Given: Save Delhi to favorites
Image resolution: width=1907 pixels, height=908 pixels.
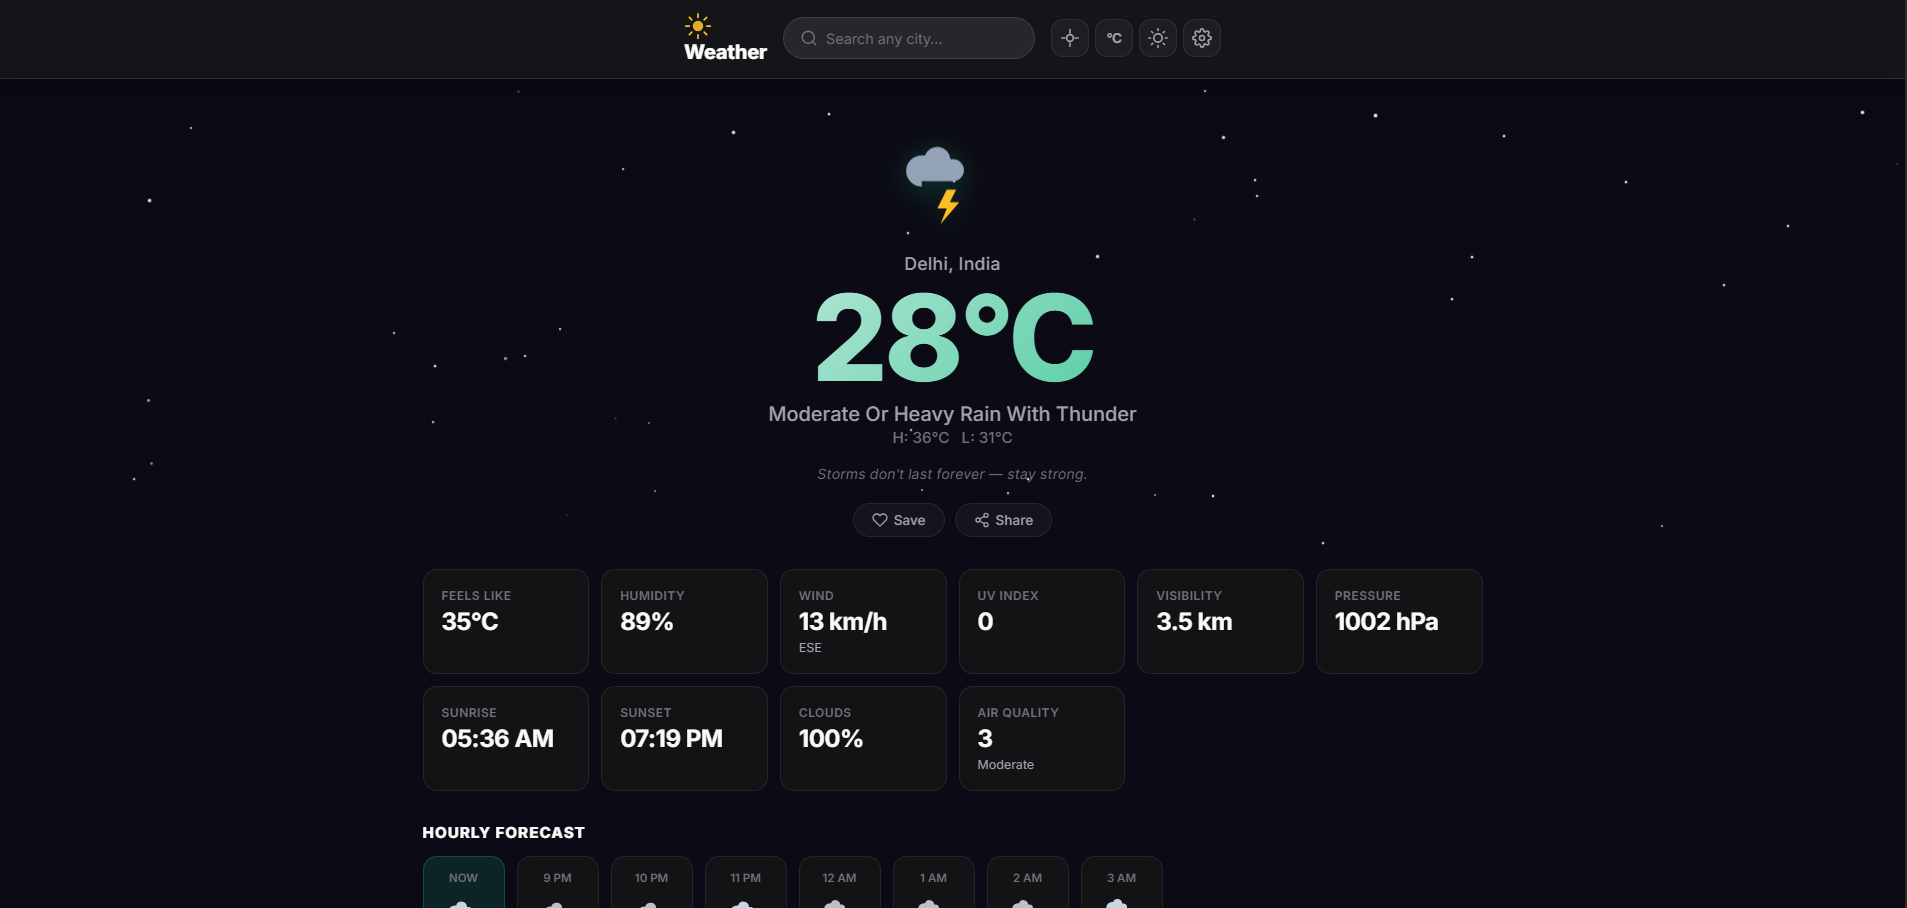Looking at the screenshot, I should (898, 520).
